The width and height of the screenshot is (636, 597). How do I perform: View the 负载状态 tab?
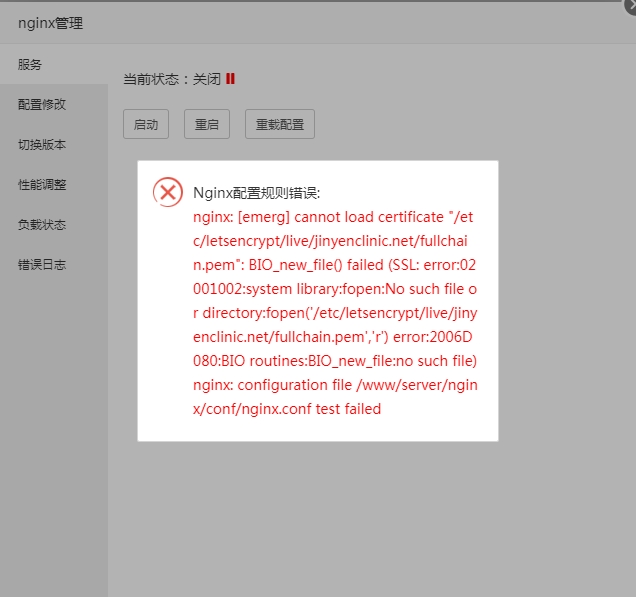coord(54,225)
